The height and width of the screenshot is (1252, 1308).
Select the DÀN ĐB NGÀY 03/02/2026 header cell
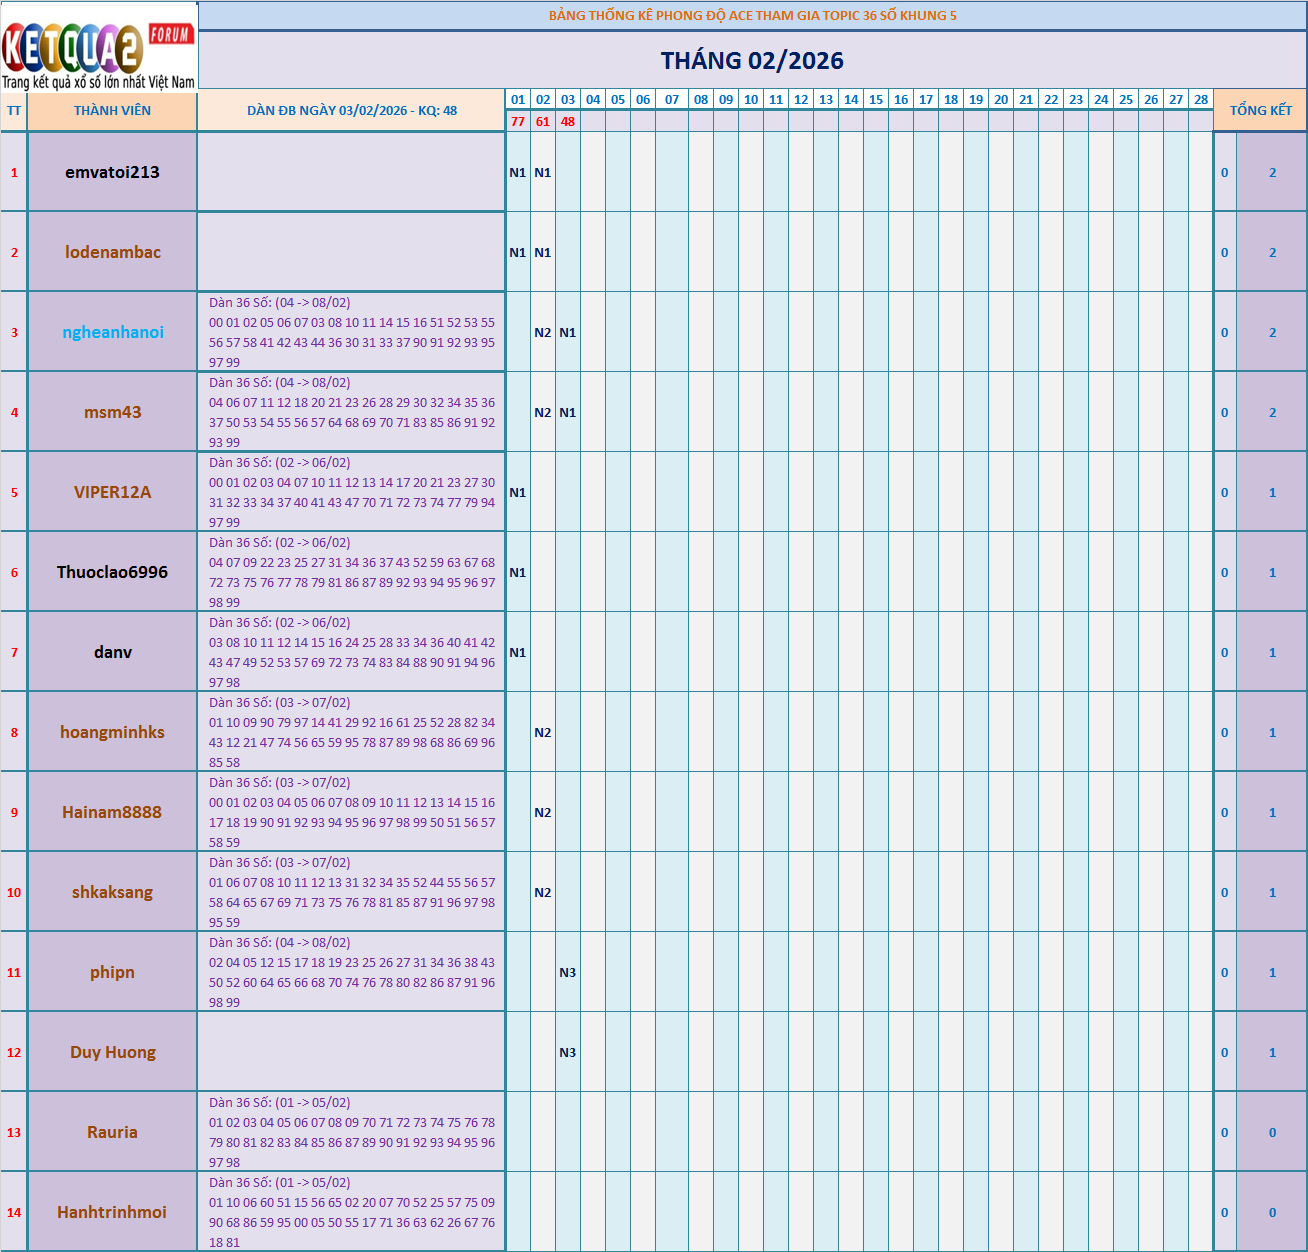351,110
